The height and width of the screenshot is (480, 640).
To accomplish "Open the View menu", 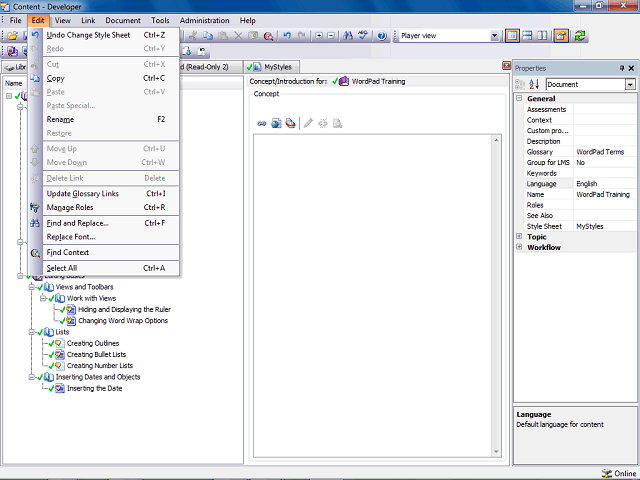I will 62,20.
